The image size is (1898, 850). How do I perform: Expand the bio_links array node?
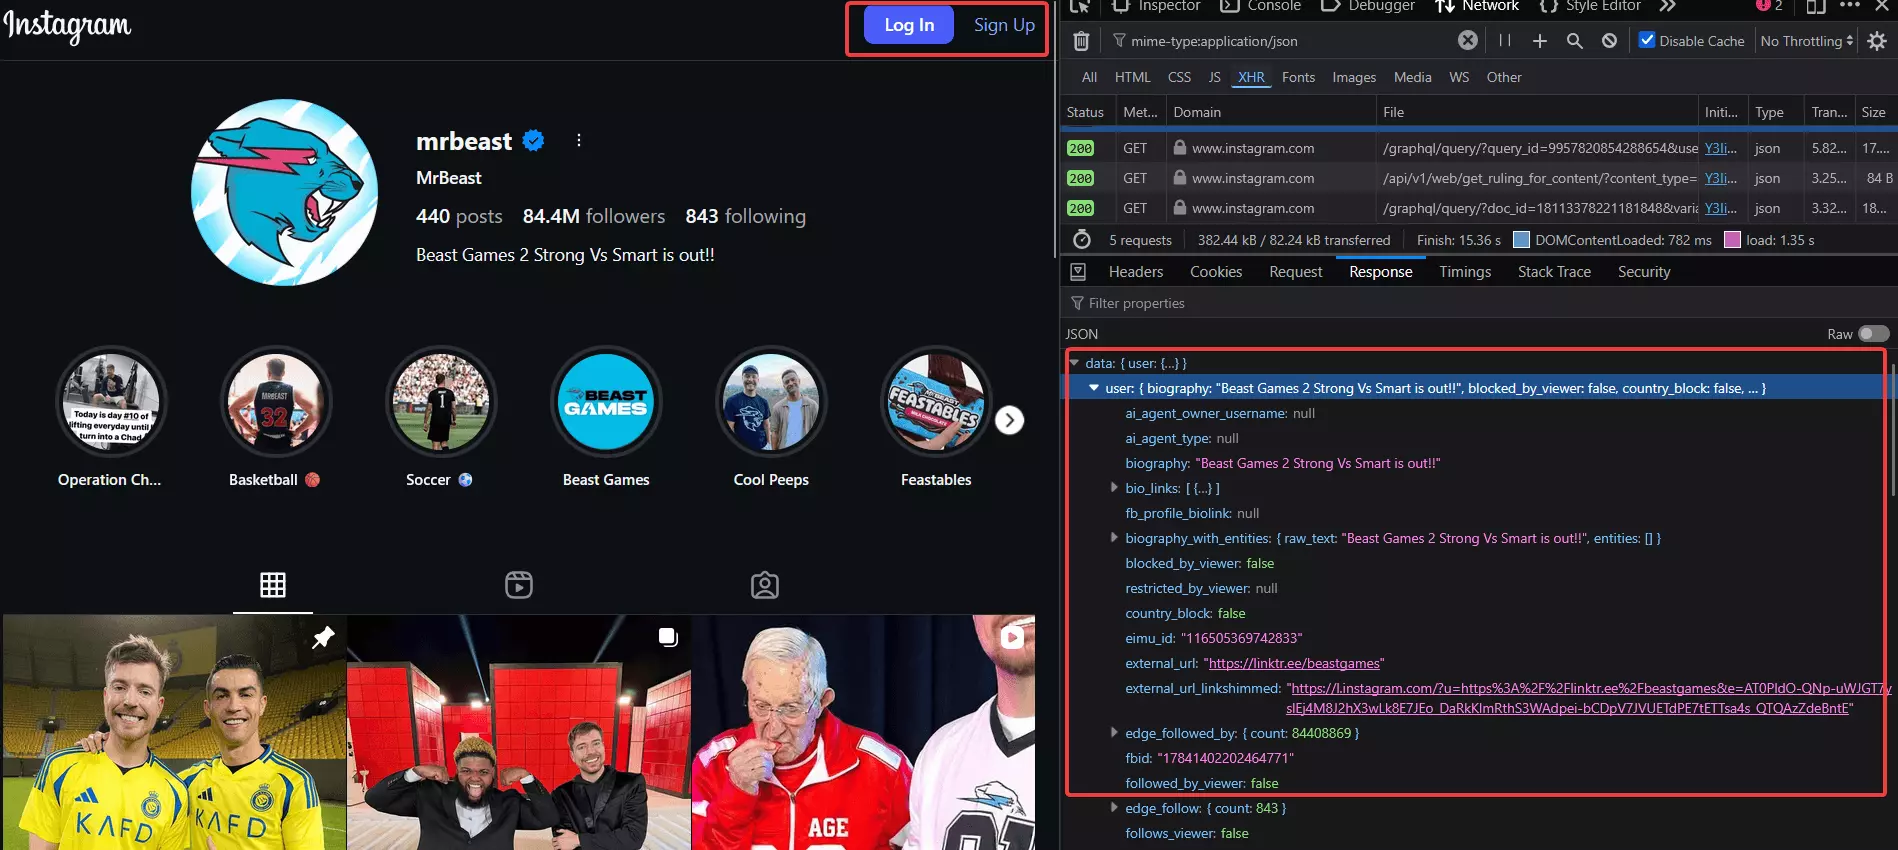pos(1114,488)
